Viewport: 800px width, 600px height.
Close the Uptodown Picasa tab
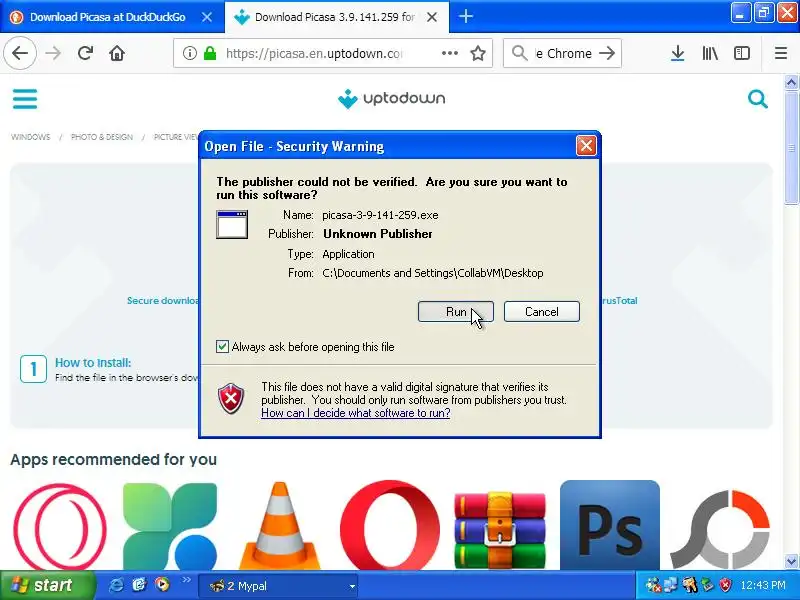tap(432, 17)
